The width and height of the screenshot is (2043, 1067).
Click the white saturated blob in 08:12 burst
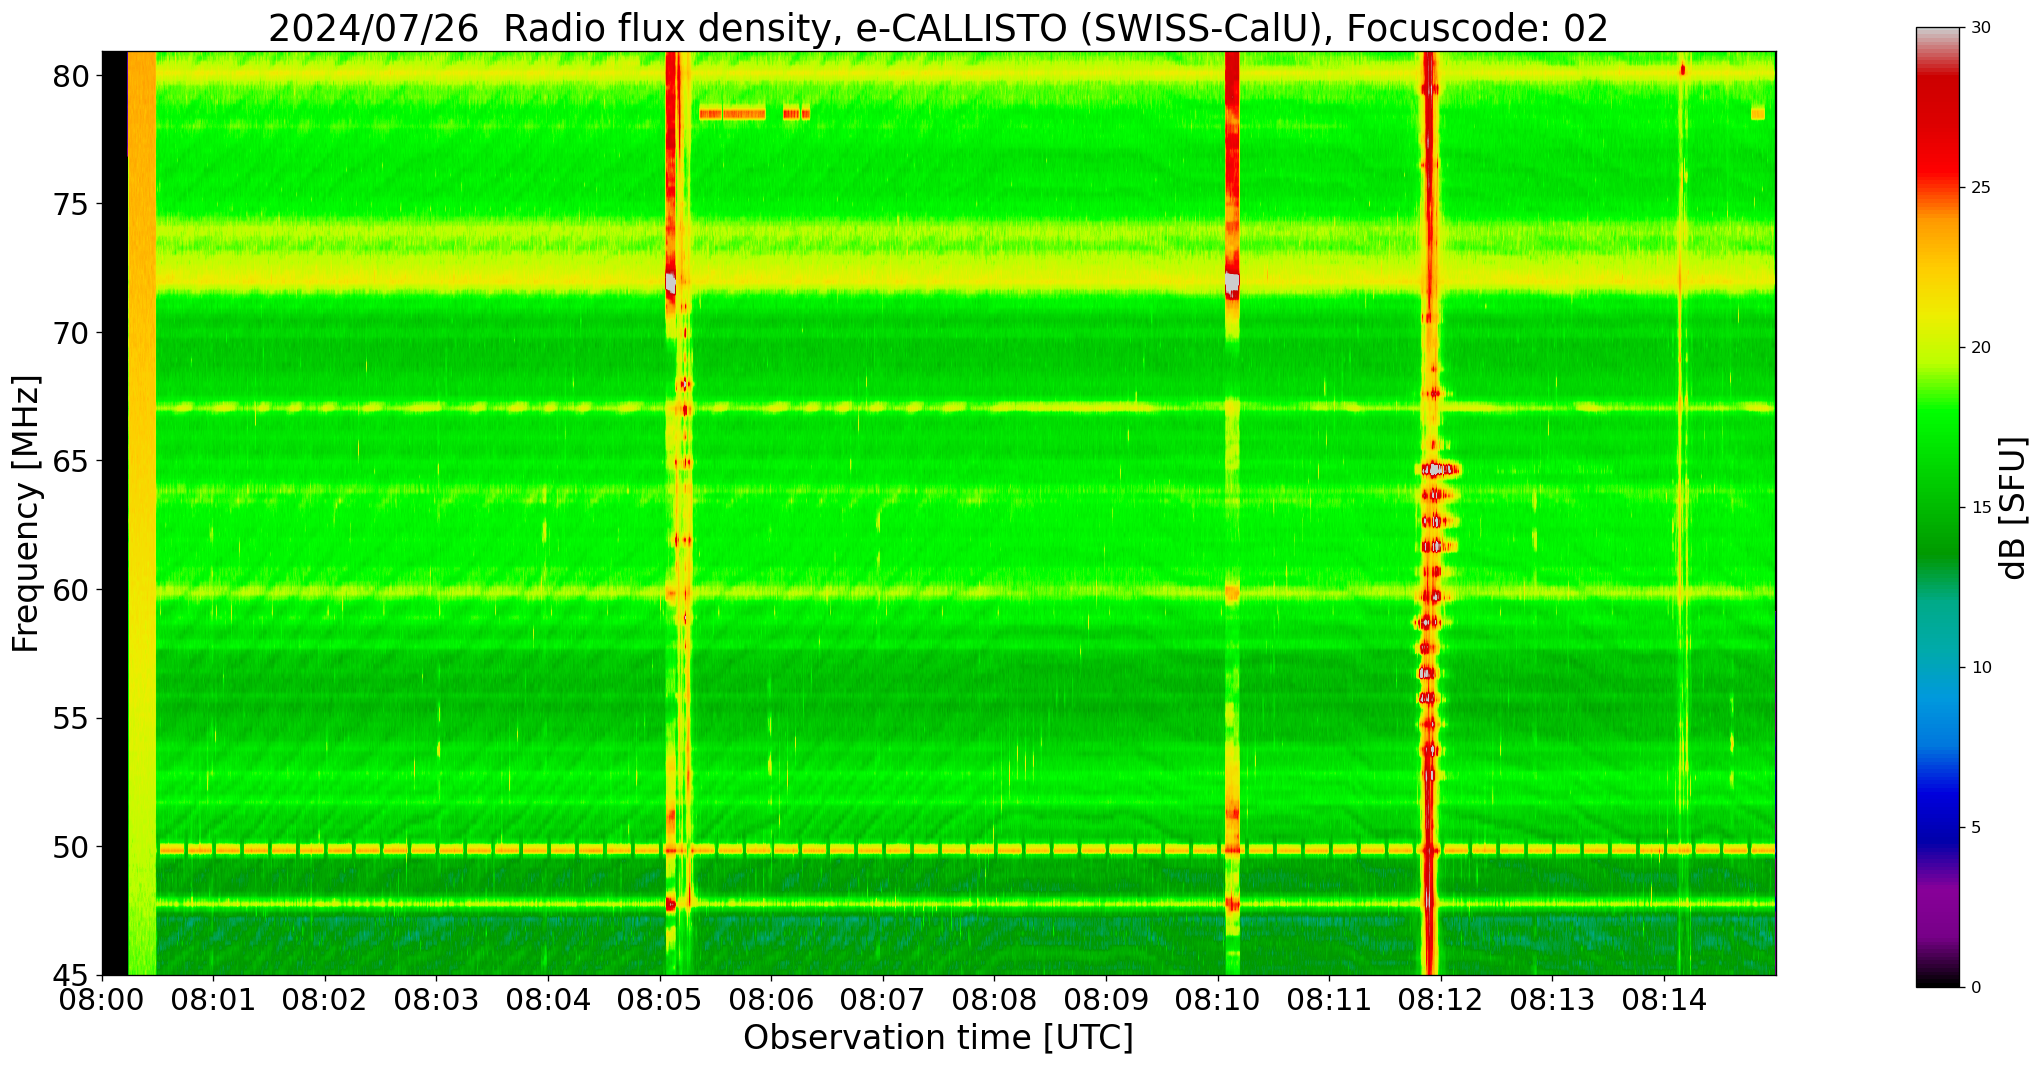(x=1436, y=469)
